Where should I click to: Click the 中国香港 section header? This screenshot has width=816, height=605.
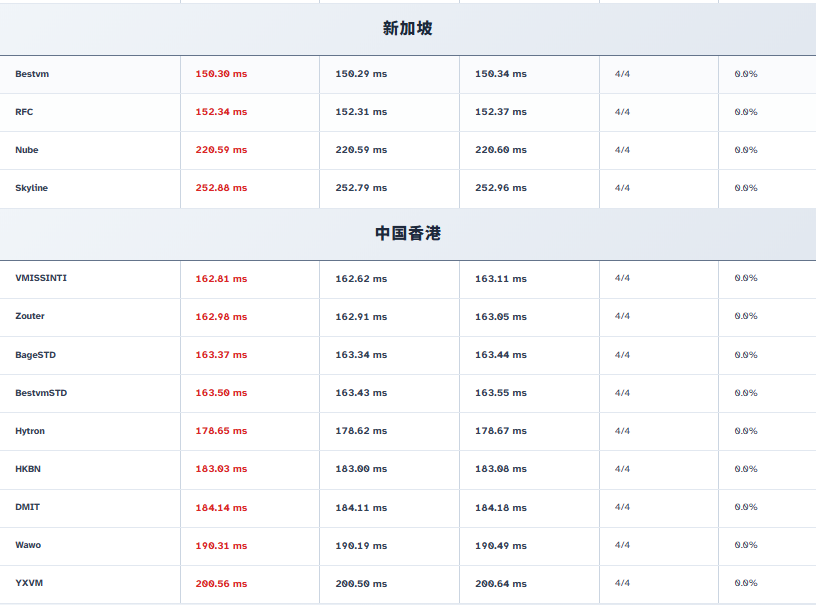[408, 233]
